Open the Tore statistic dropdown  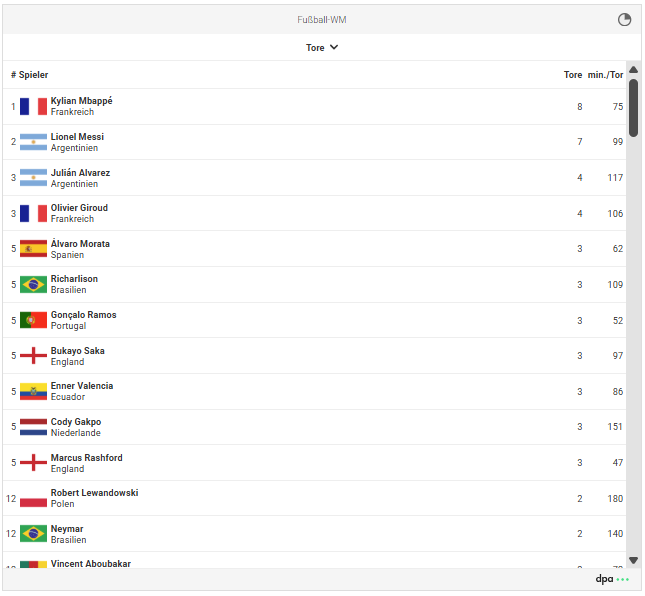click(x=322, y=48)
